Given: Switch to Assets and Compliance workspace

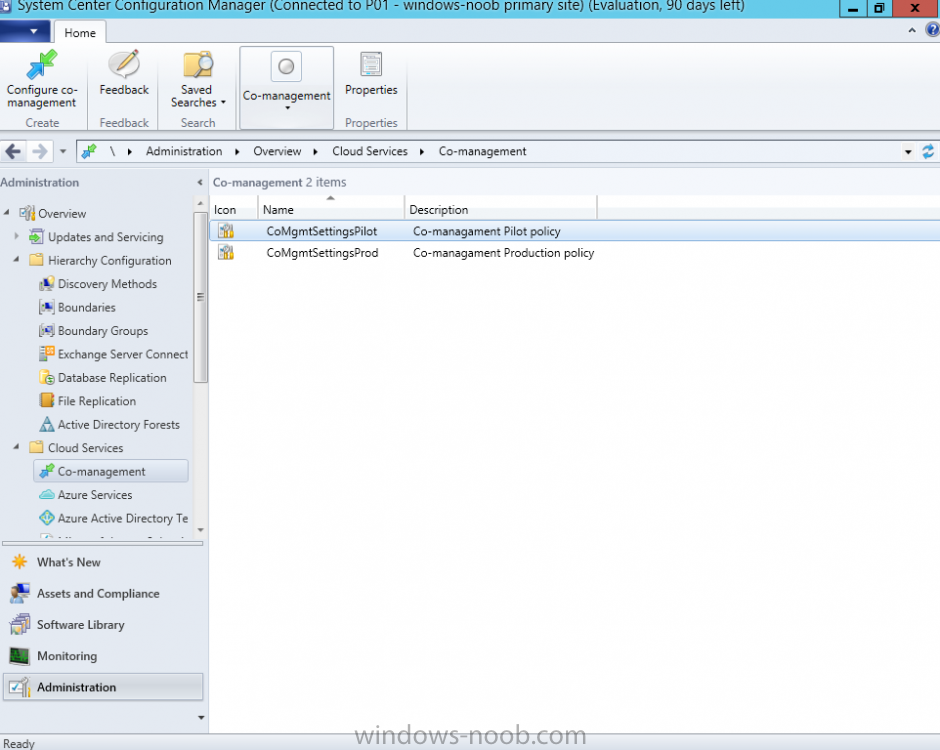Looking at the screenshot, I should click(x=98, y=594).
